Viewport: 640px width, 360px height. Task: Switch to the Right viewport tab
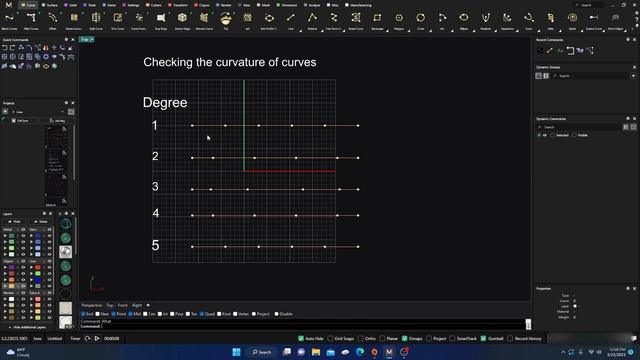pyautogui.click(x=137, y=305)
